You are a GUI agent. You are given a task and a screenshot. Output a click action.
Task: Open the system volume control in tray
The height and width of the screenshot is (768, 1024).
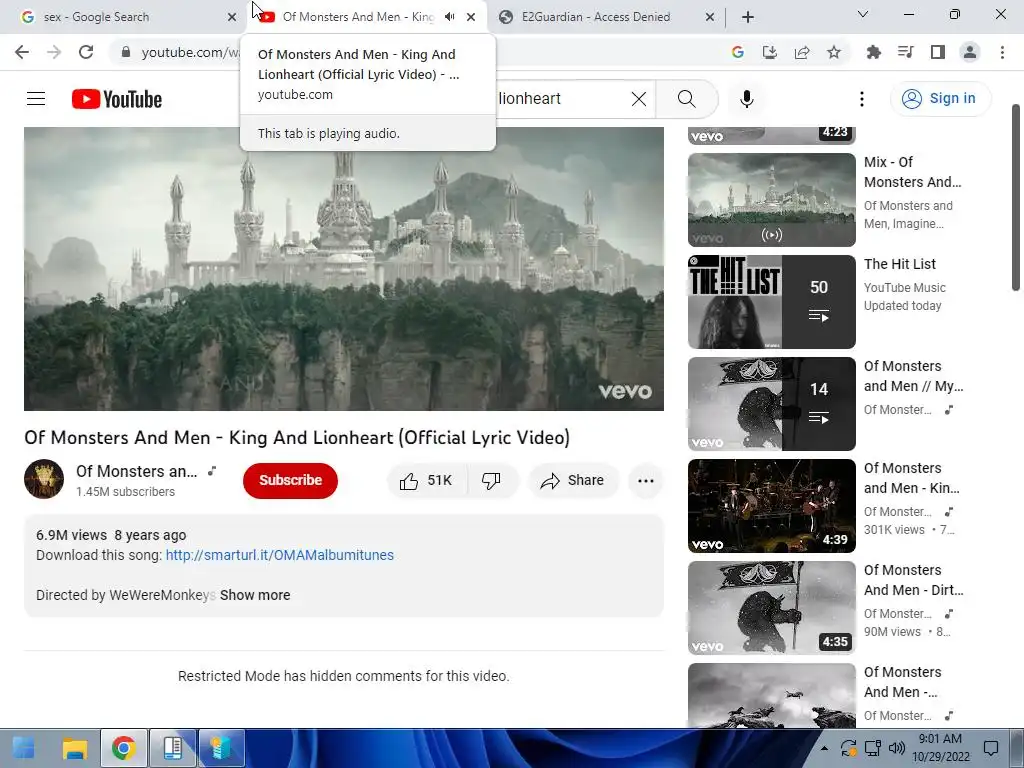(x=897, y=748)
